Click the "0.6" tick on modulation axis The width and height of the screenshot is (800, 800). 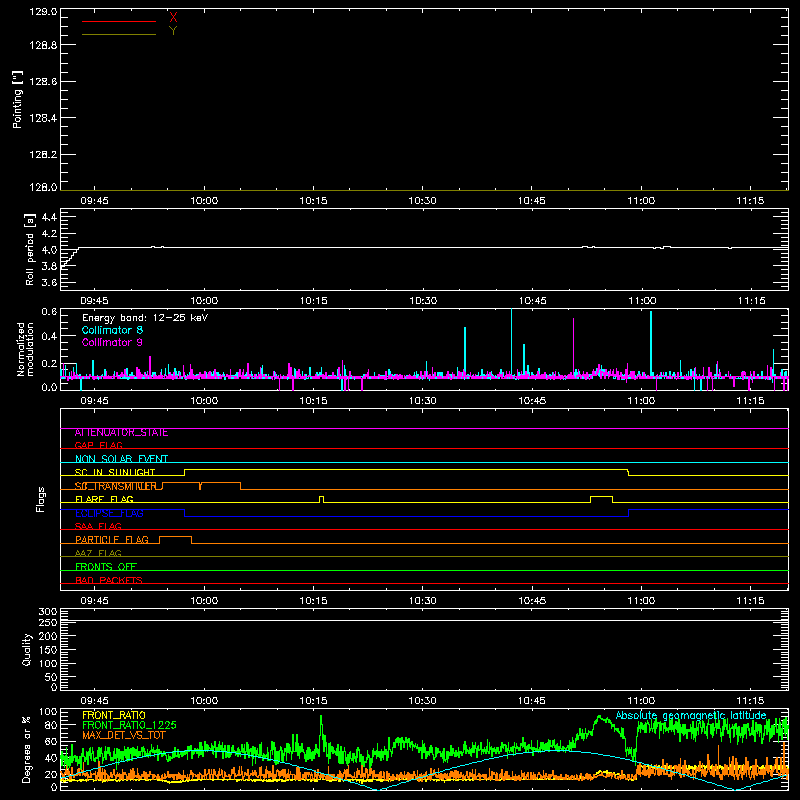point(49,312)
